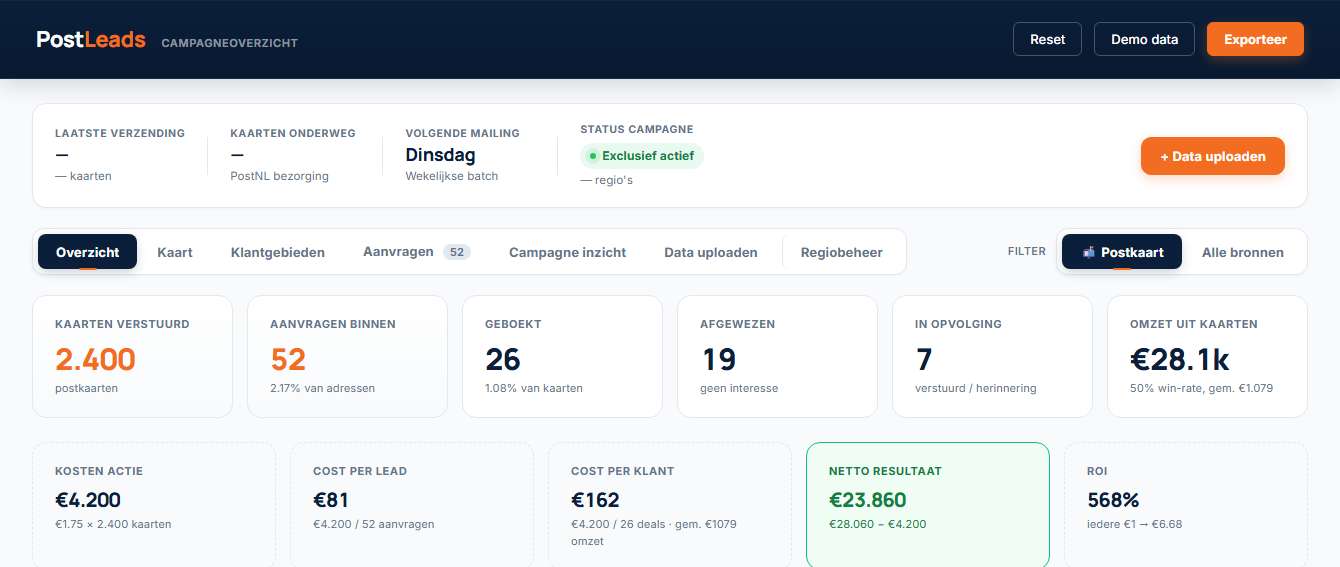Open the Klantgebieden tab
This screenshot has width=1340, height=567.
pos(278,252)
